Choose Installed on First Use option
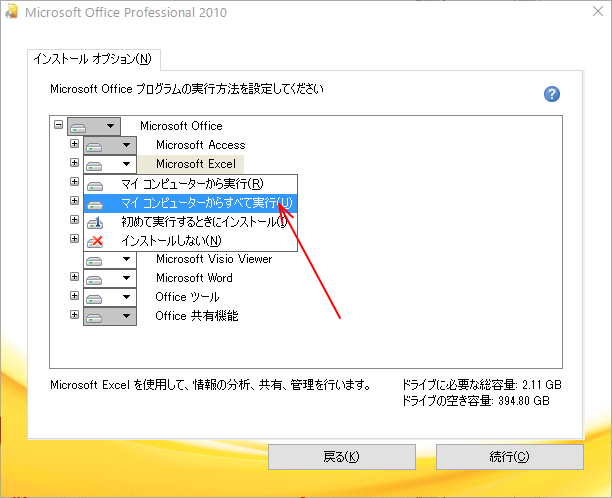The height and width of the screenshot is (498, 612). [190, 222]
